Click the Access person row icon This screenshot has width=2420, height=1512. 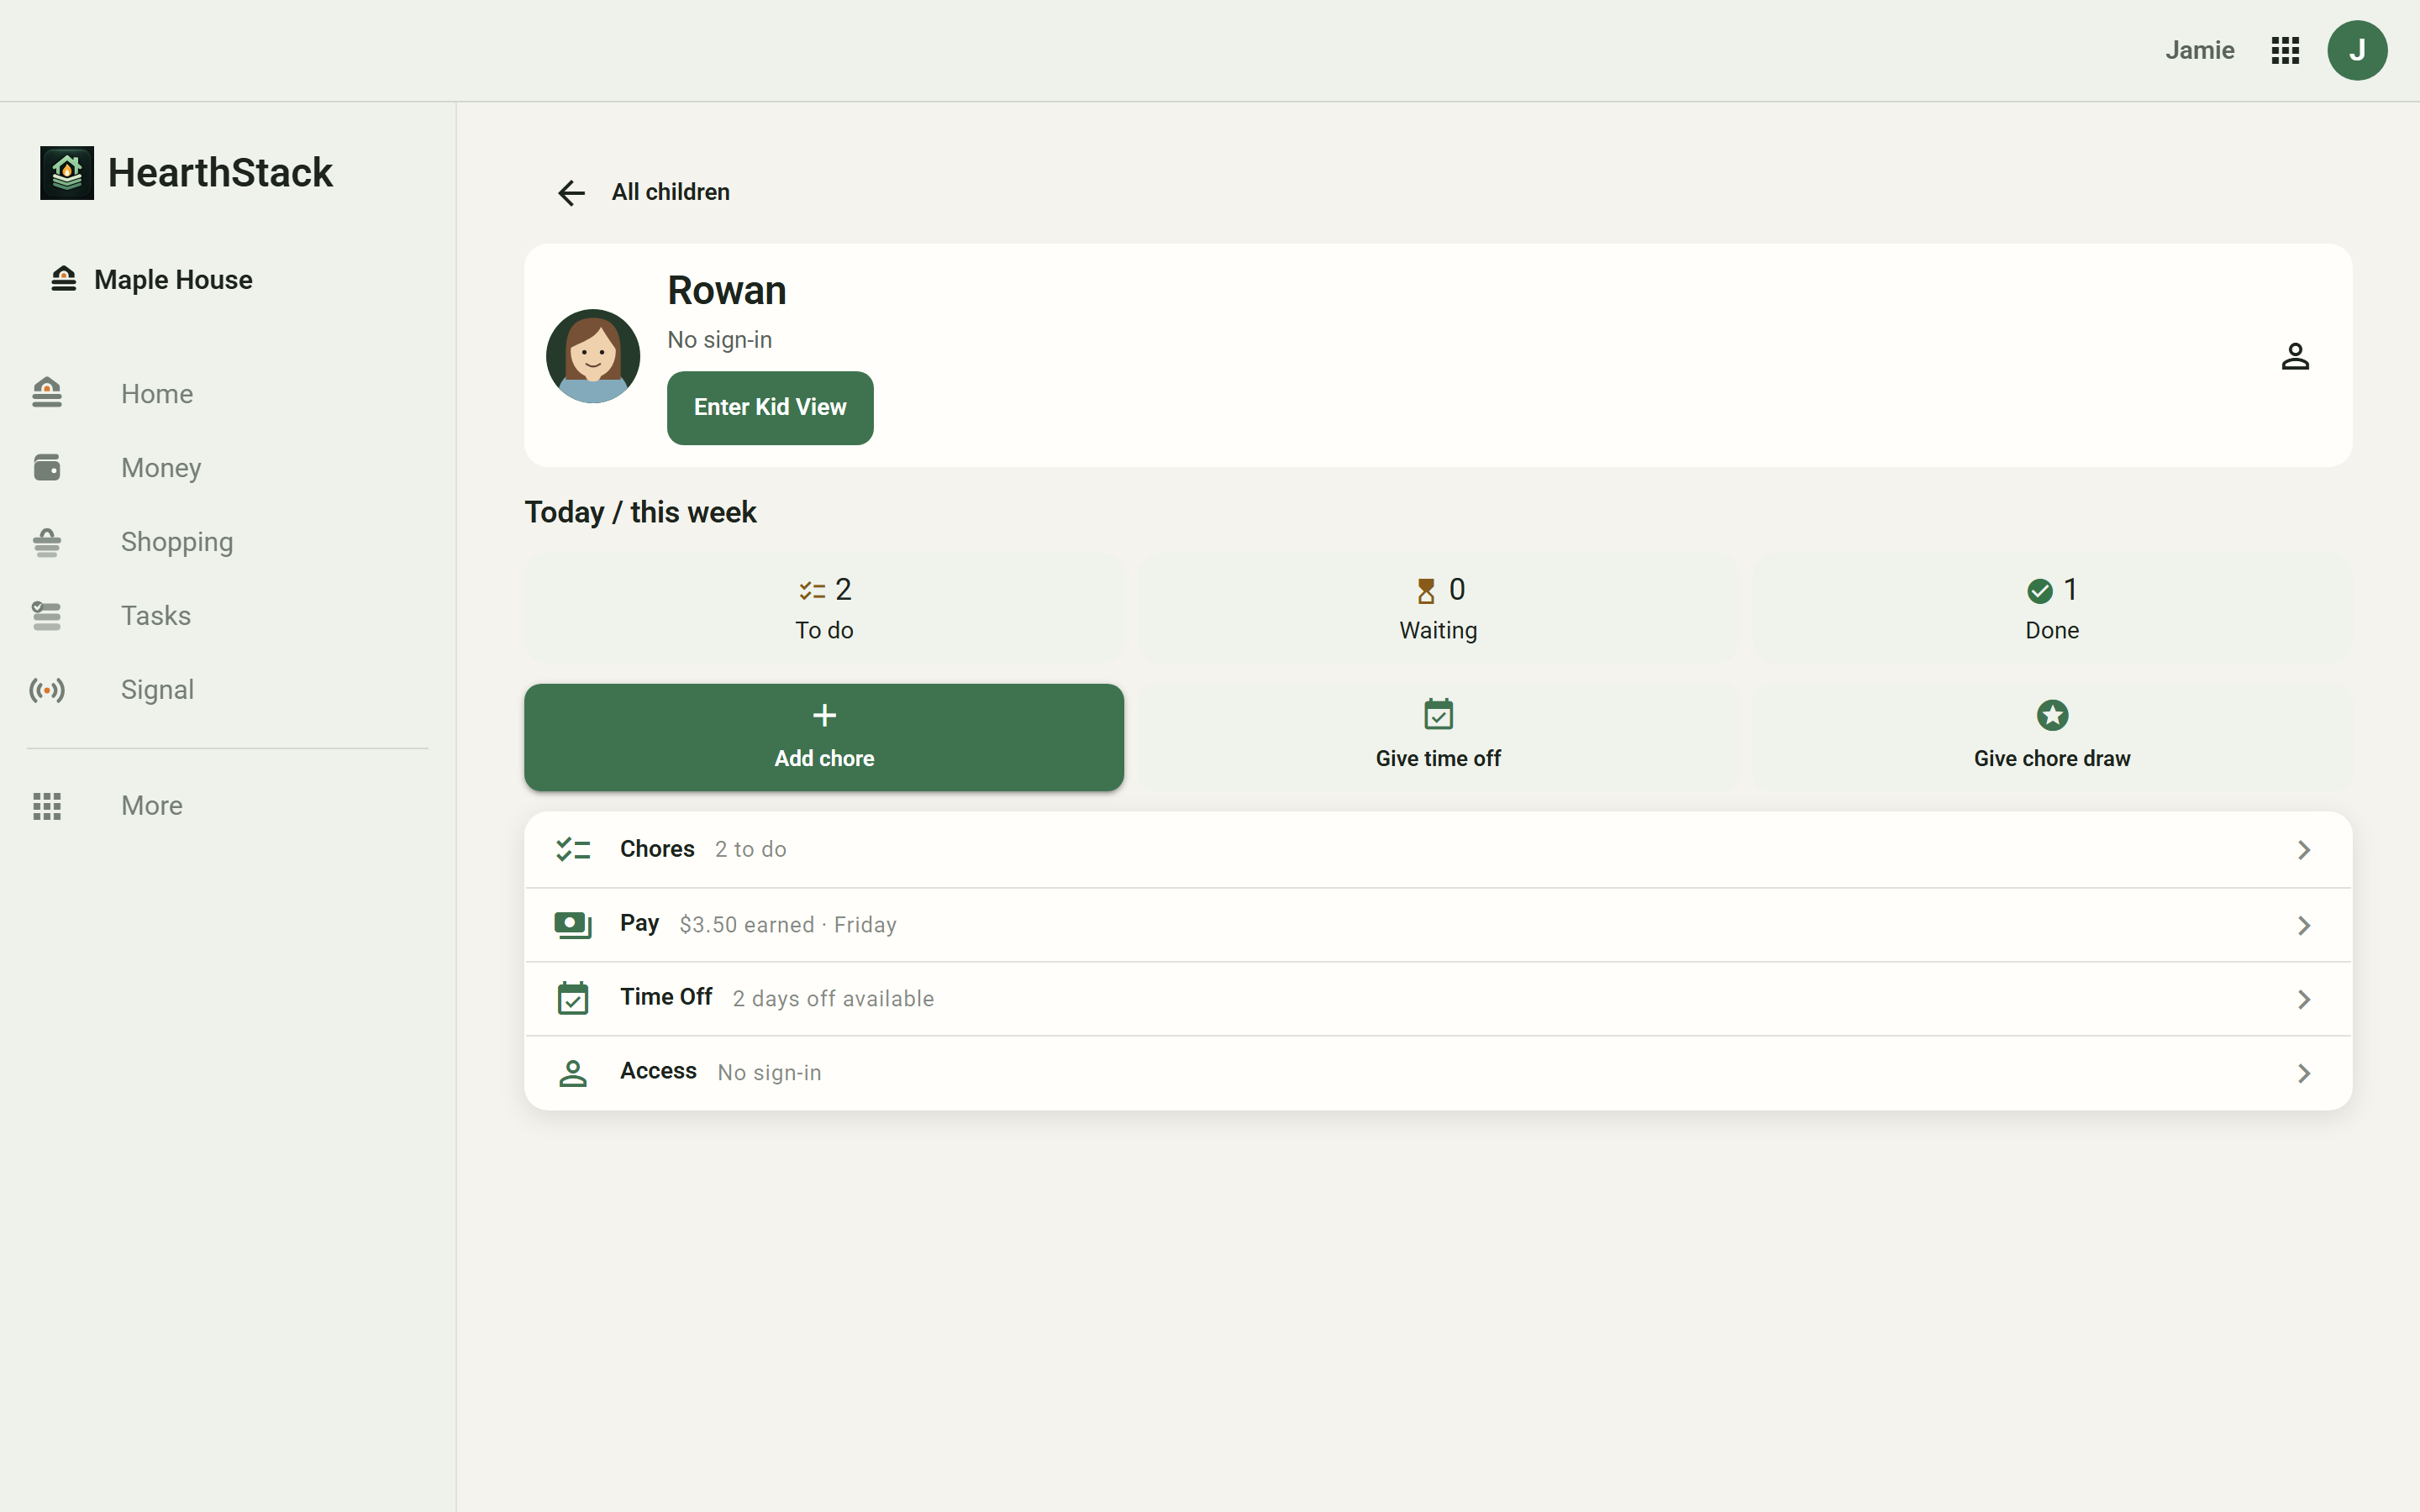pyautogui.click(x=573, y=1073)
